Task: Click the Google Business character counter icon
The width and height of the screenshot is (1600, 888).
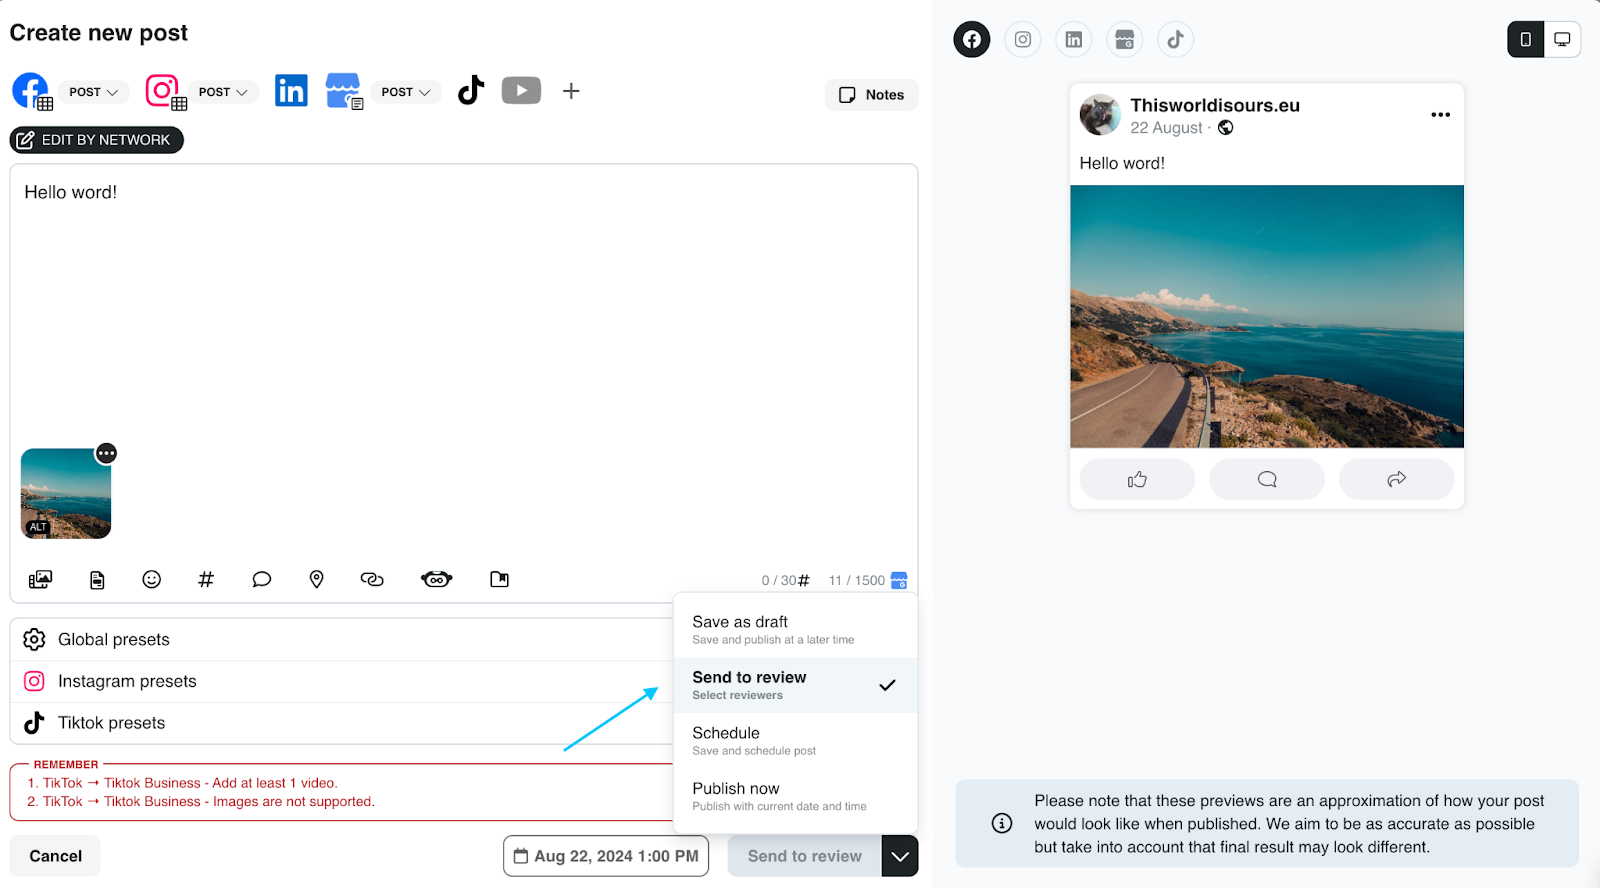Action: (899, 580)
